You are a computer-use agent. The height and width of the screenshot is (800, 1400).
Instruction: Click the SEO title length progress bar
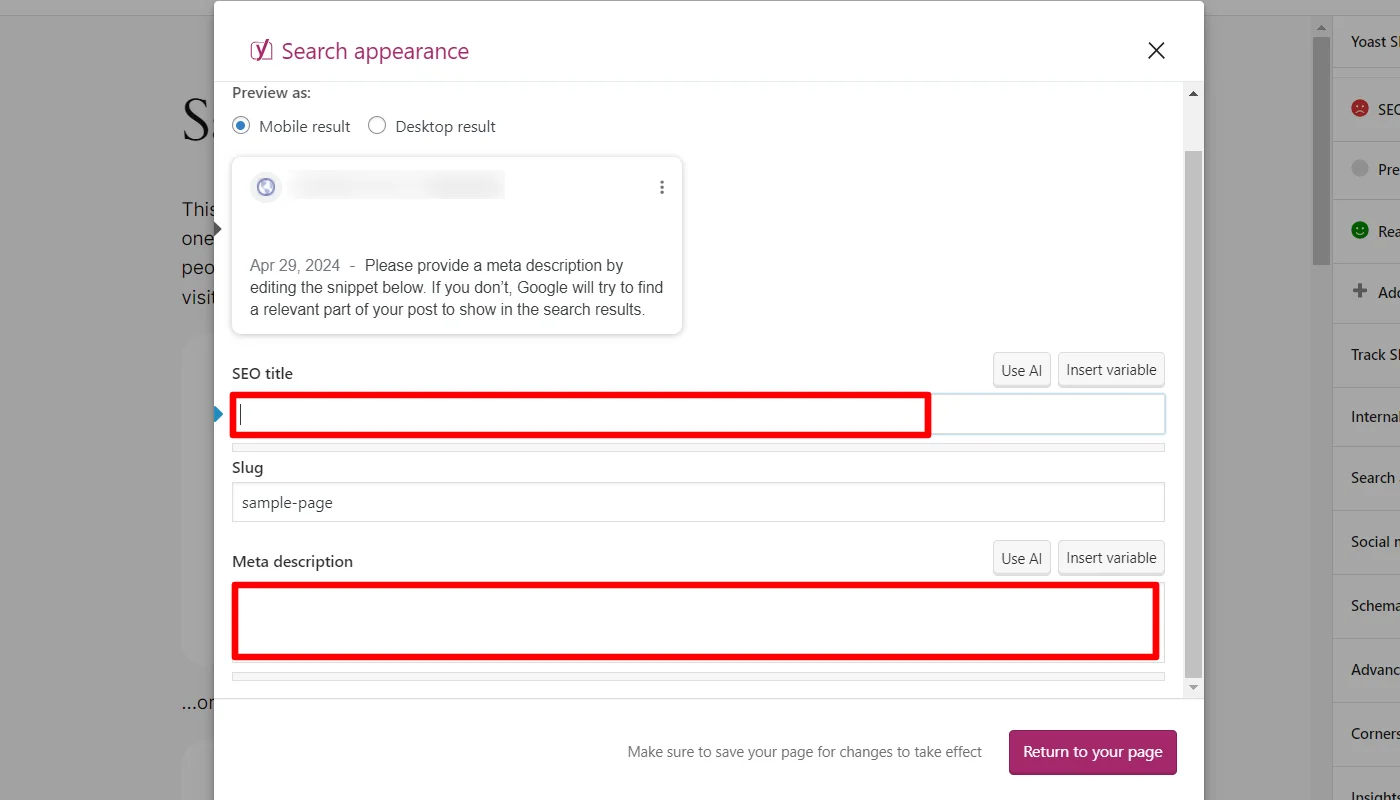pos(698,446)
